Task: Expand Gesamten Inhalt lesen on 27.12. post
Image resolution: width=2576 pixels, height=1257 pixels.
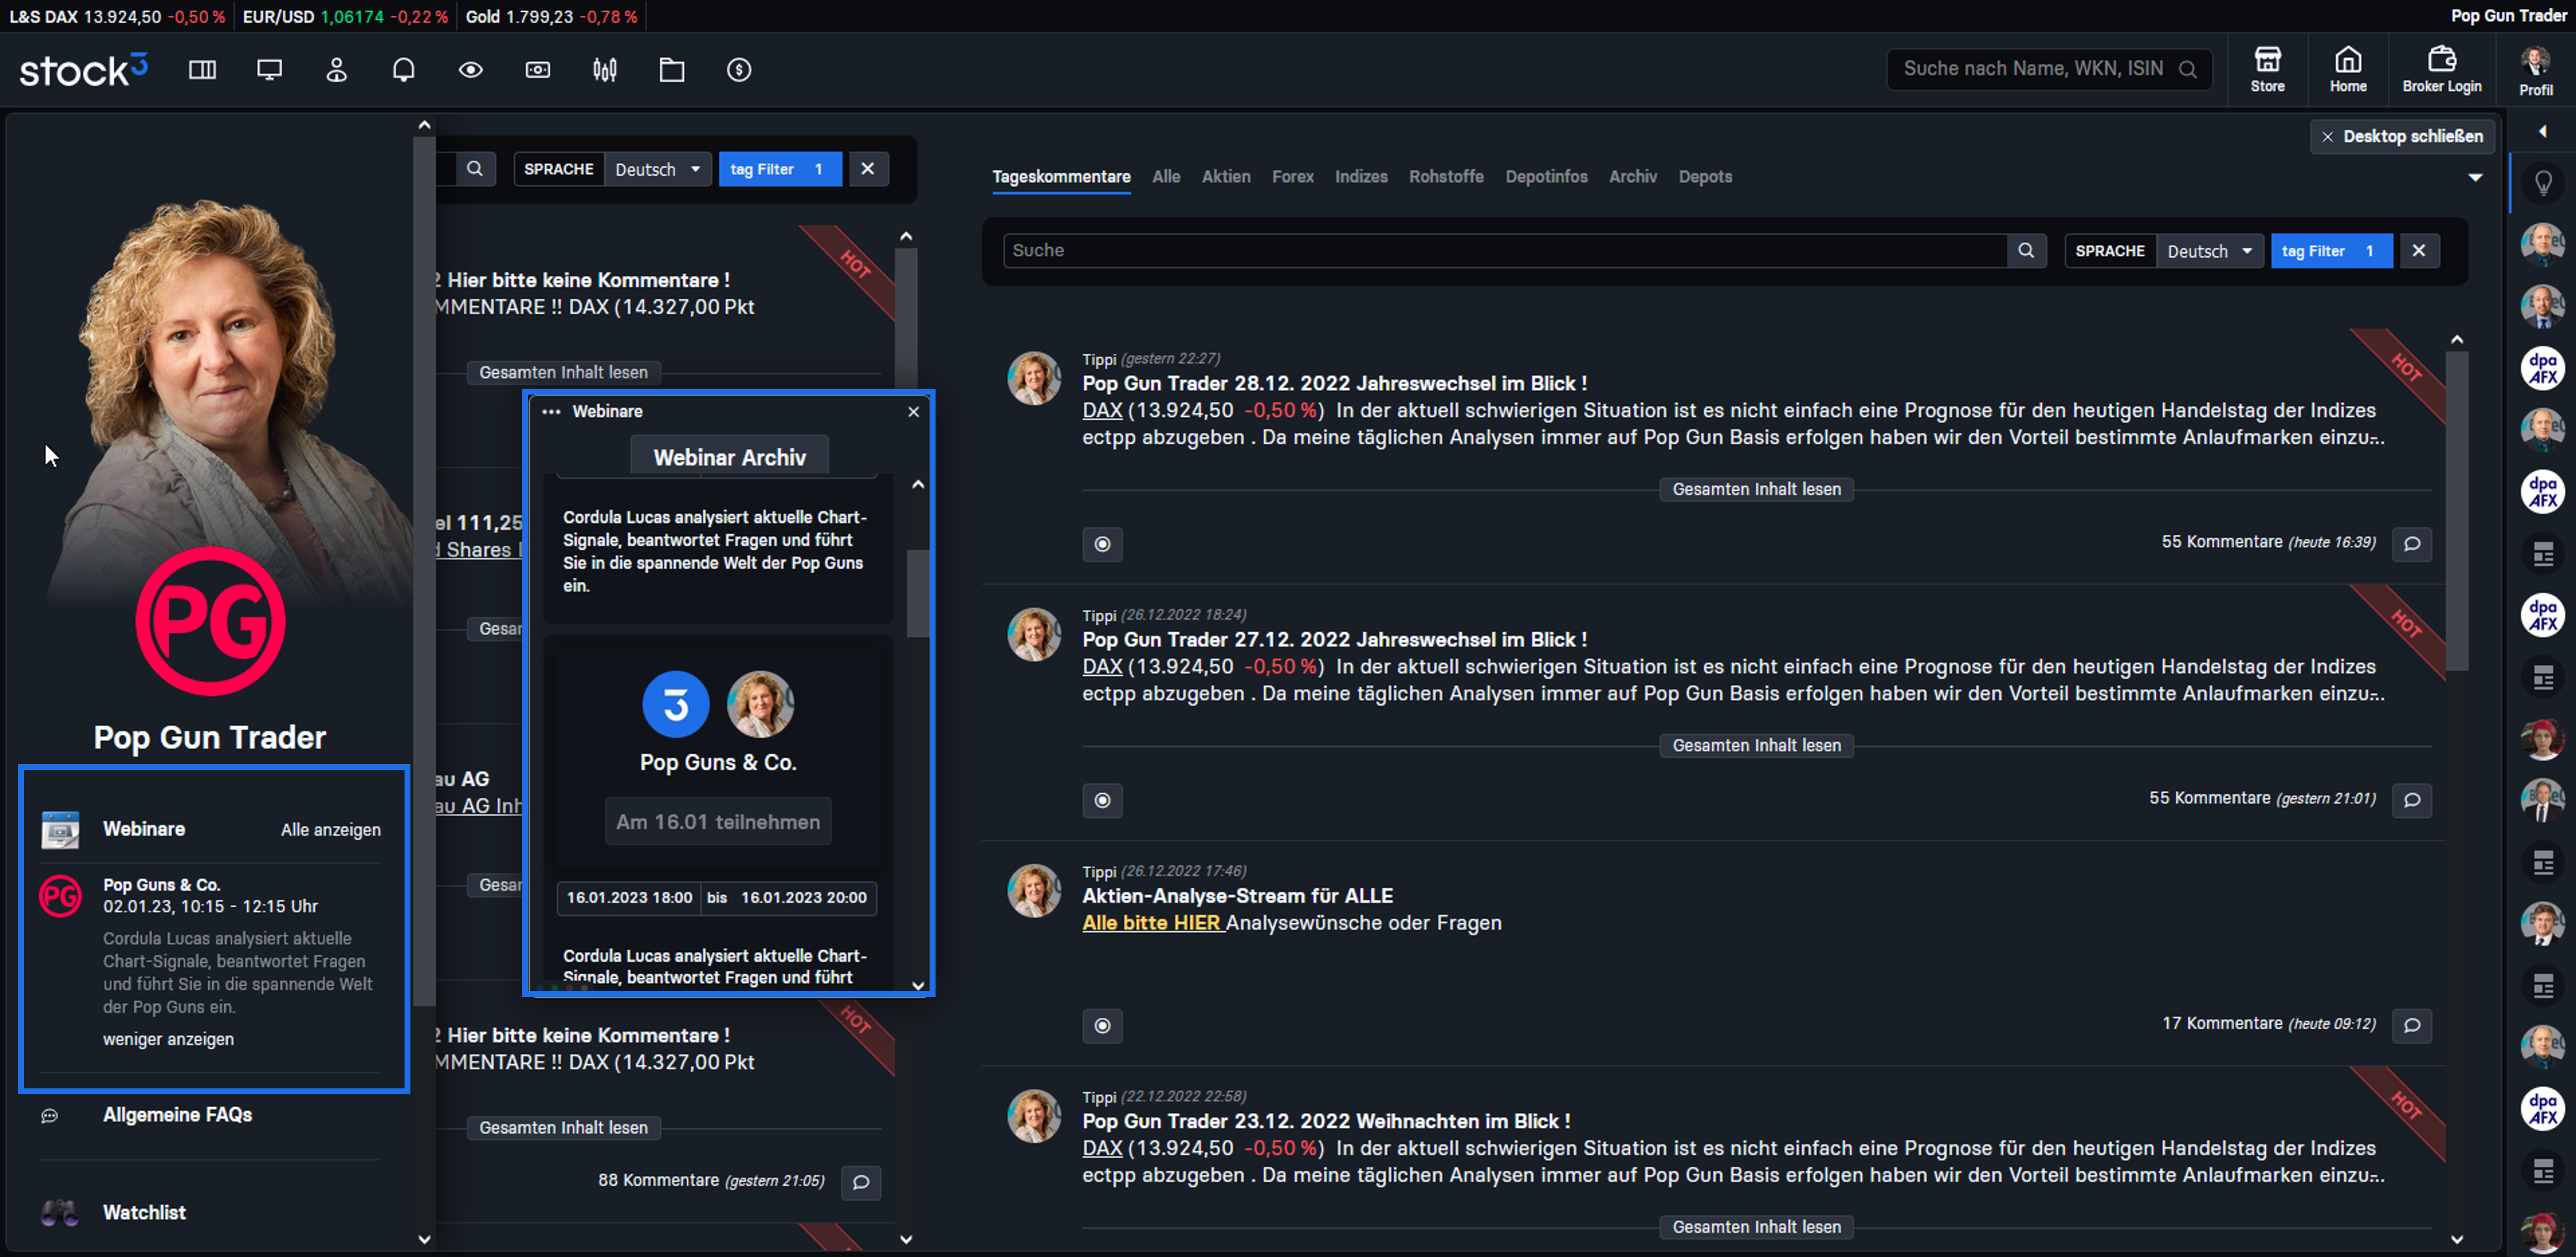Action: click(x=1756, y=745)
